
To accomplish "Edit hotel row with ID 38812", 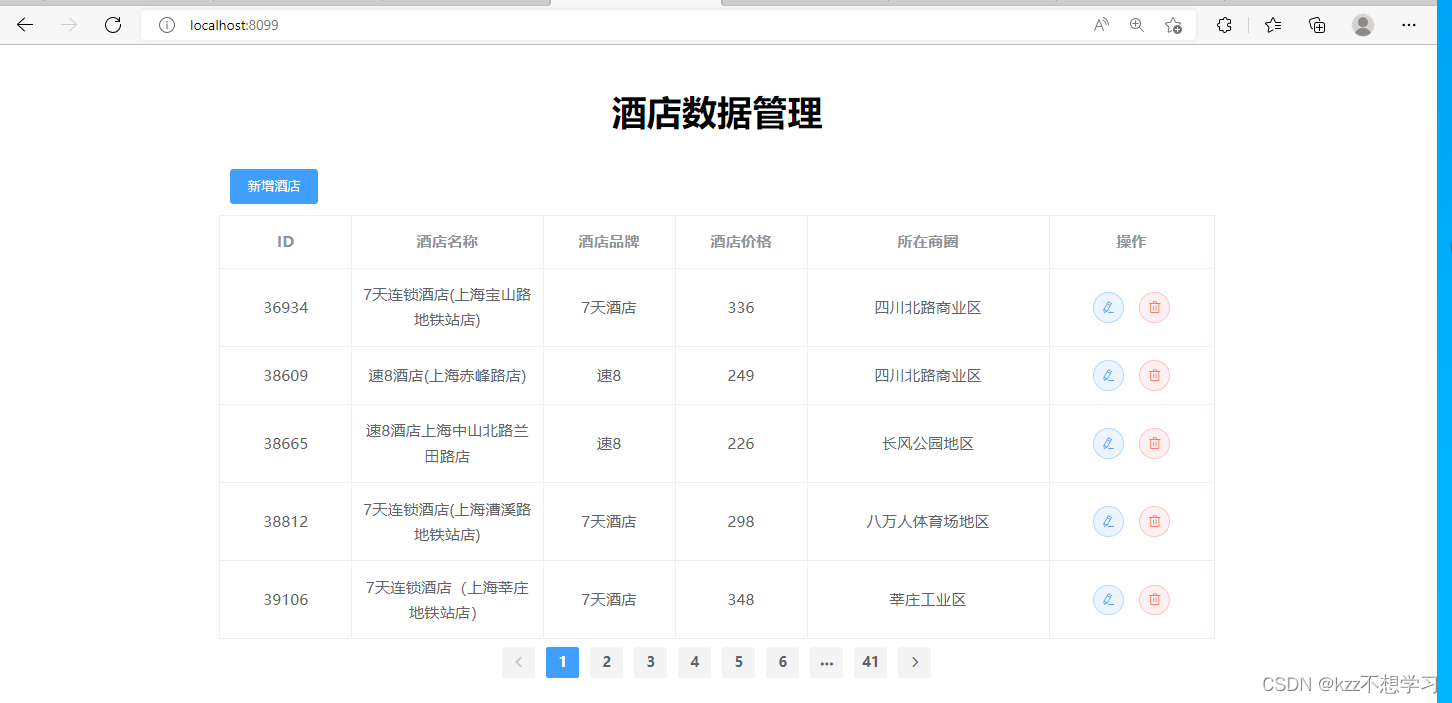I will pyautogui.click(x=1108, y=522).
